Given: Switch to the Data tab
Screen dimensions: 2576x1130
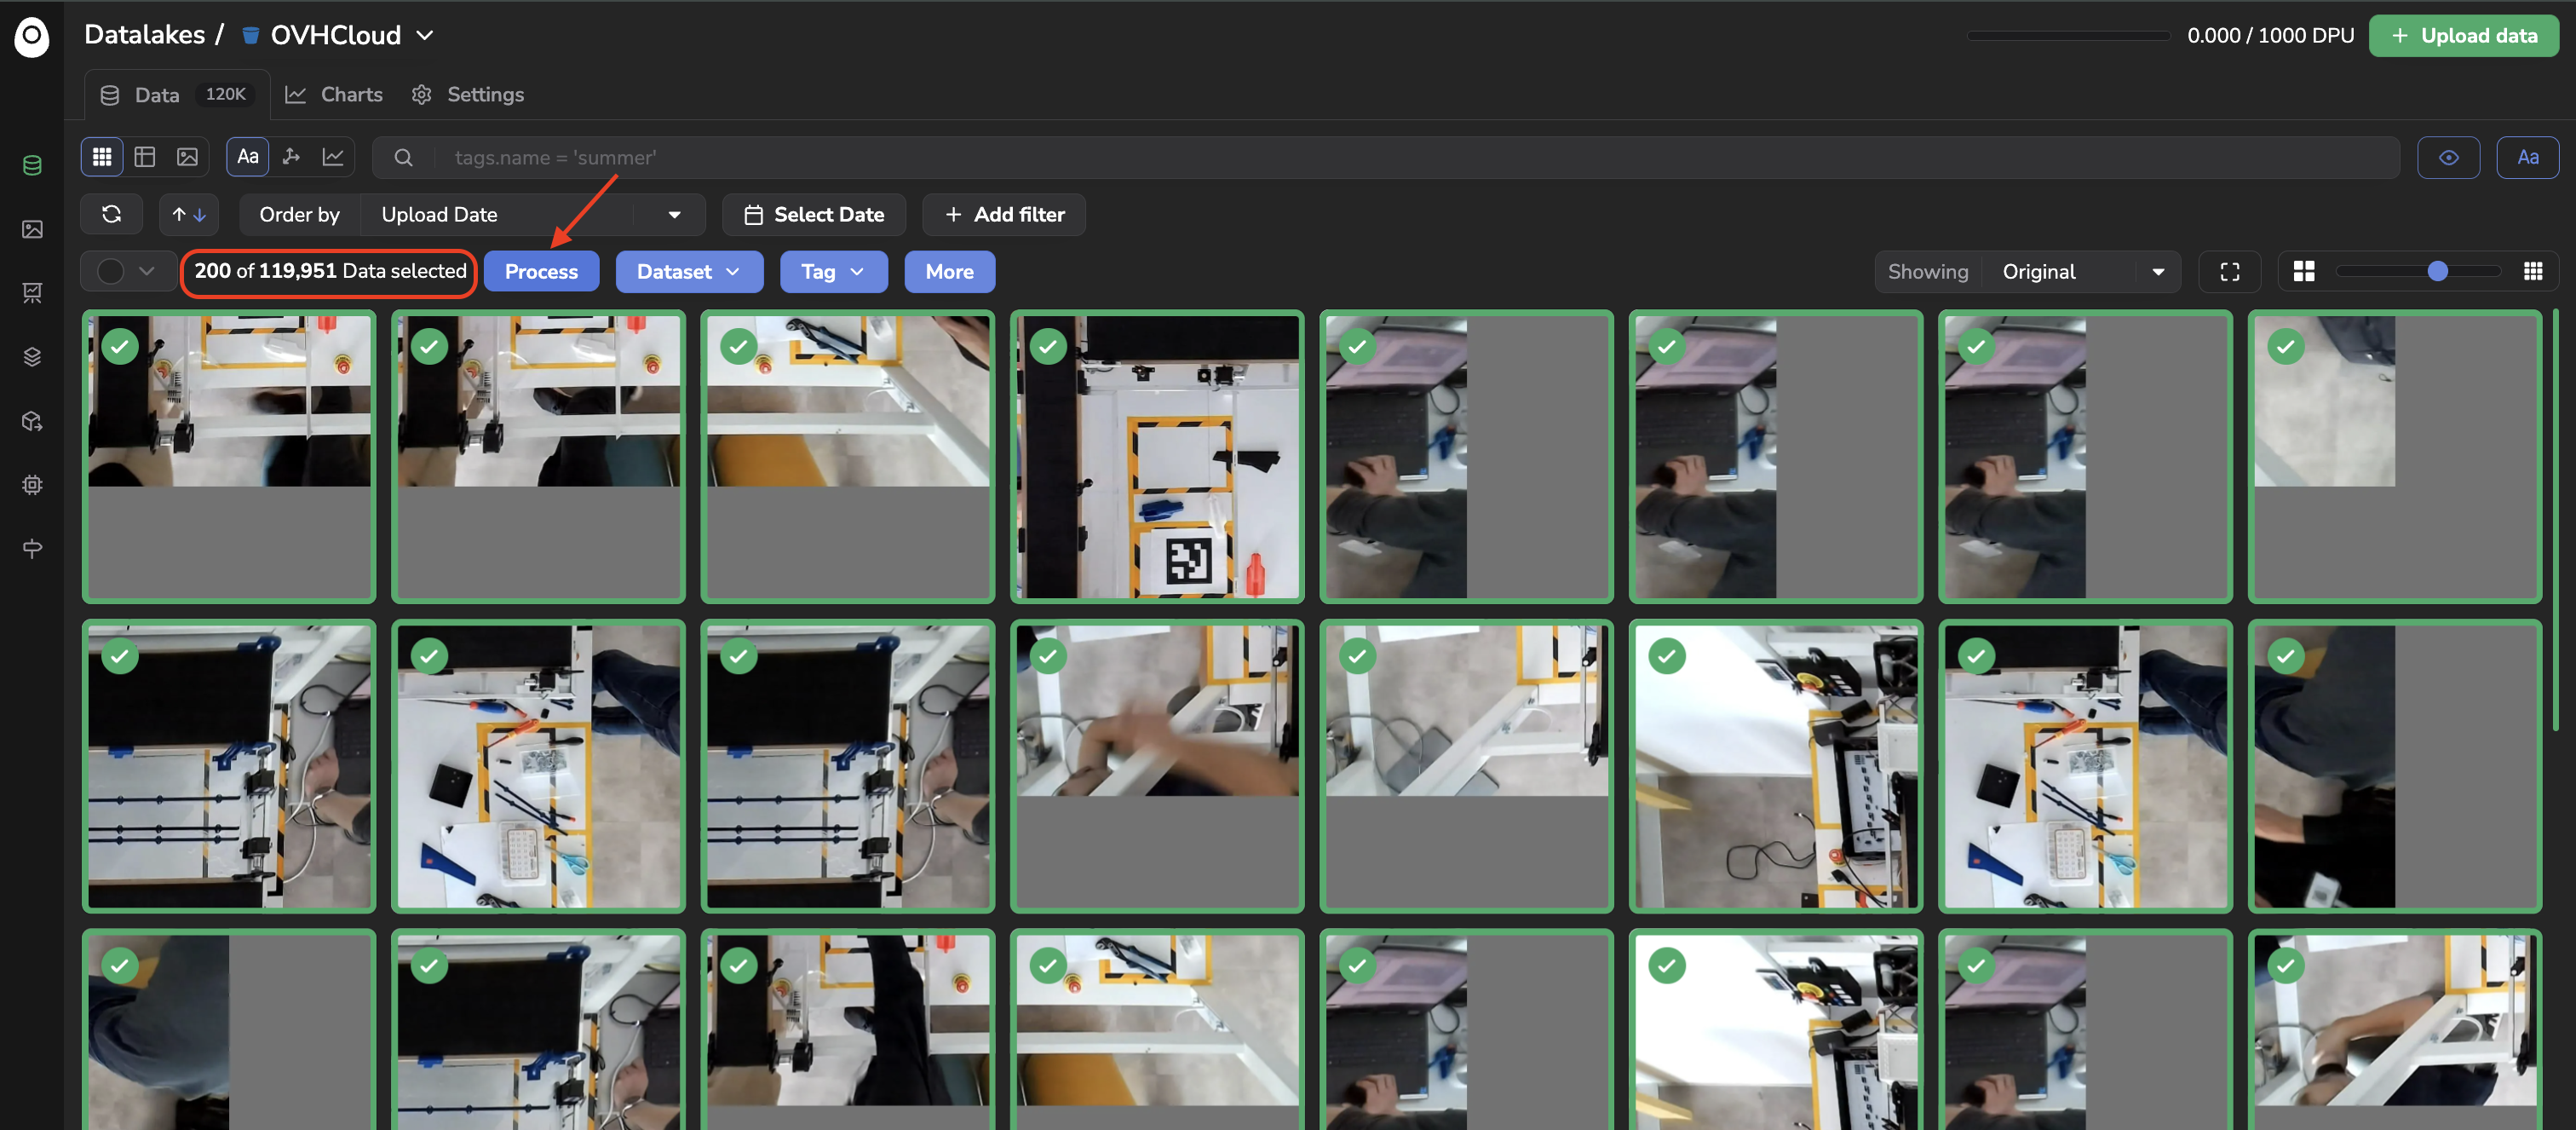Looking at the screenshot, I should click(177, 95).
